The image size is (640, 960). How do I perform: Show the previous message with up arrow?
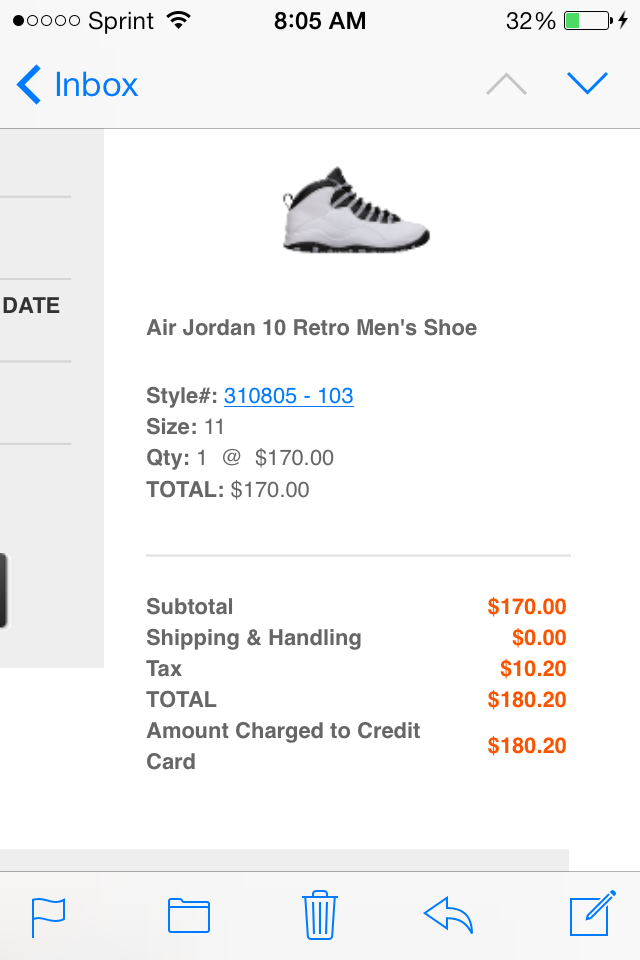506,85
